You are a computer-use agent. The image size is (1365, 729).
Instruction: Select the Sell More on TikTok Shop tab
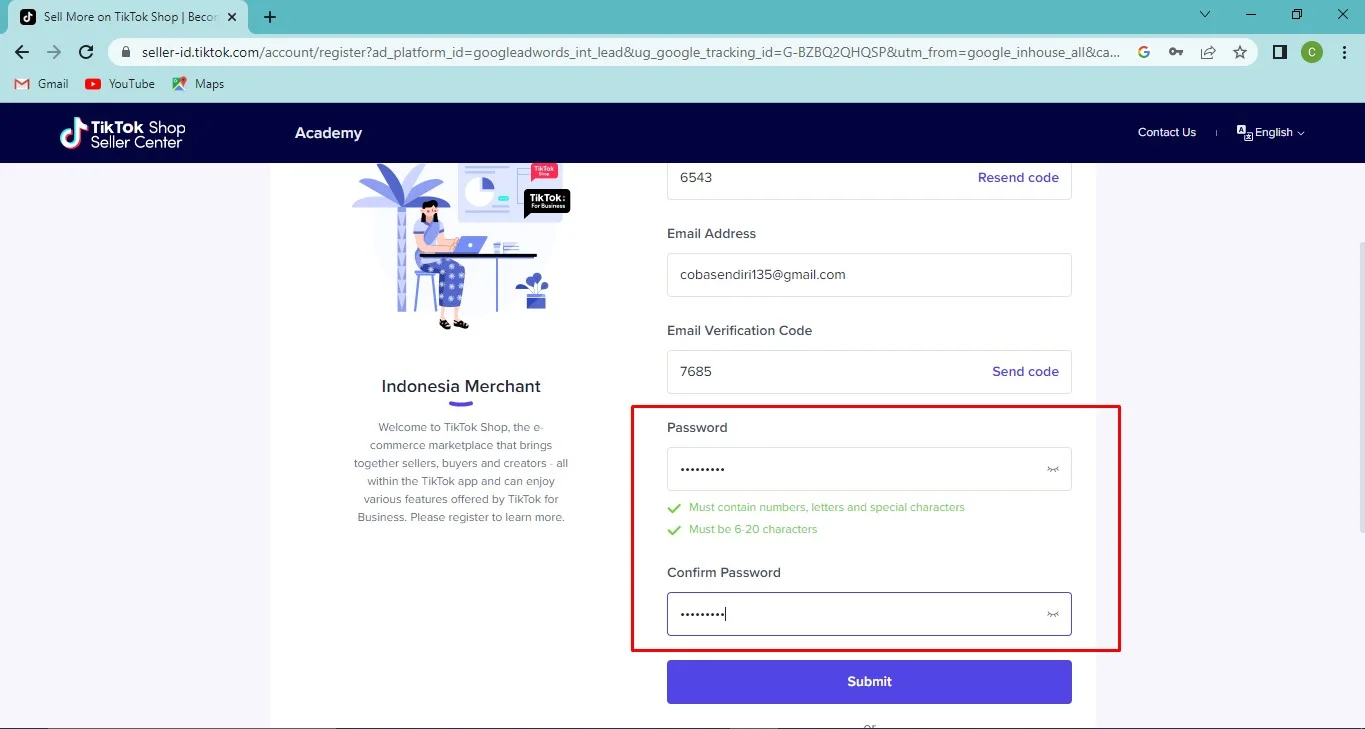130,17
